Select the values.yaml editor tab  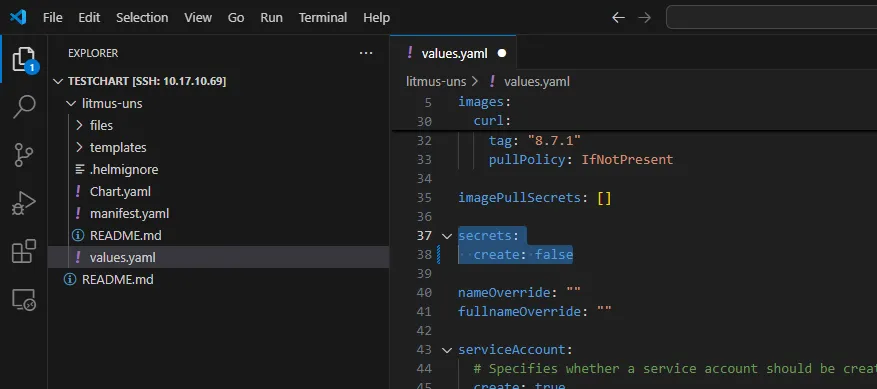453,53
